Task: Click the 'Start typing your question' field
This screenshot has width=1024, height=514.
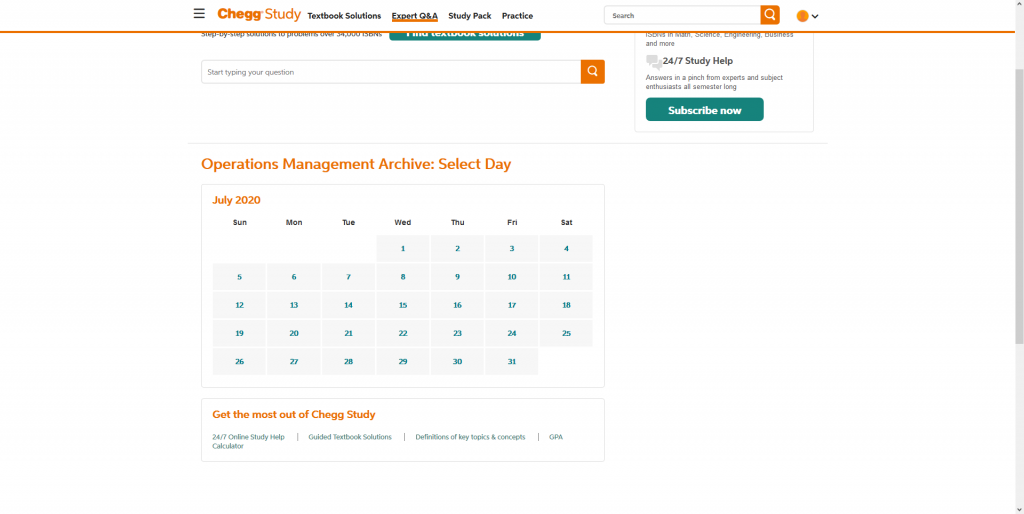Action: (390, 72)
